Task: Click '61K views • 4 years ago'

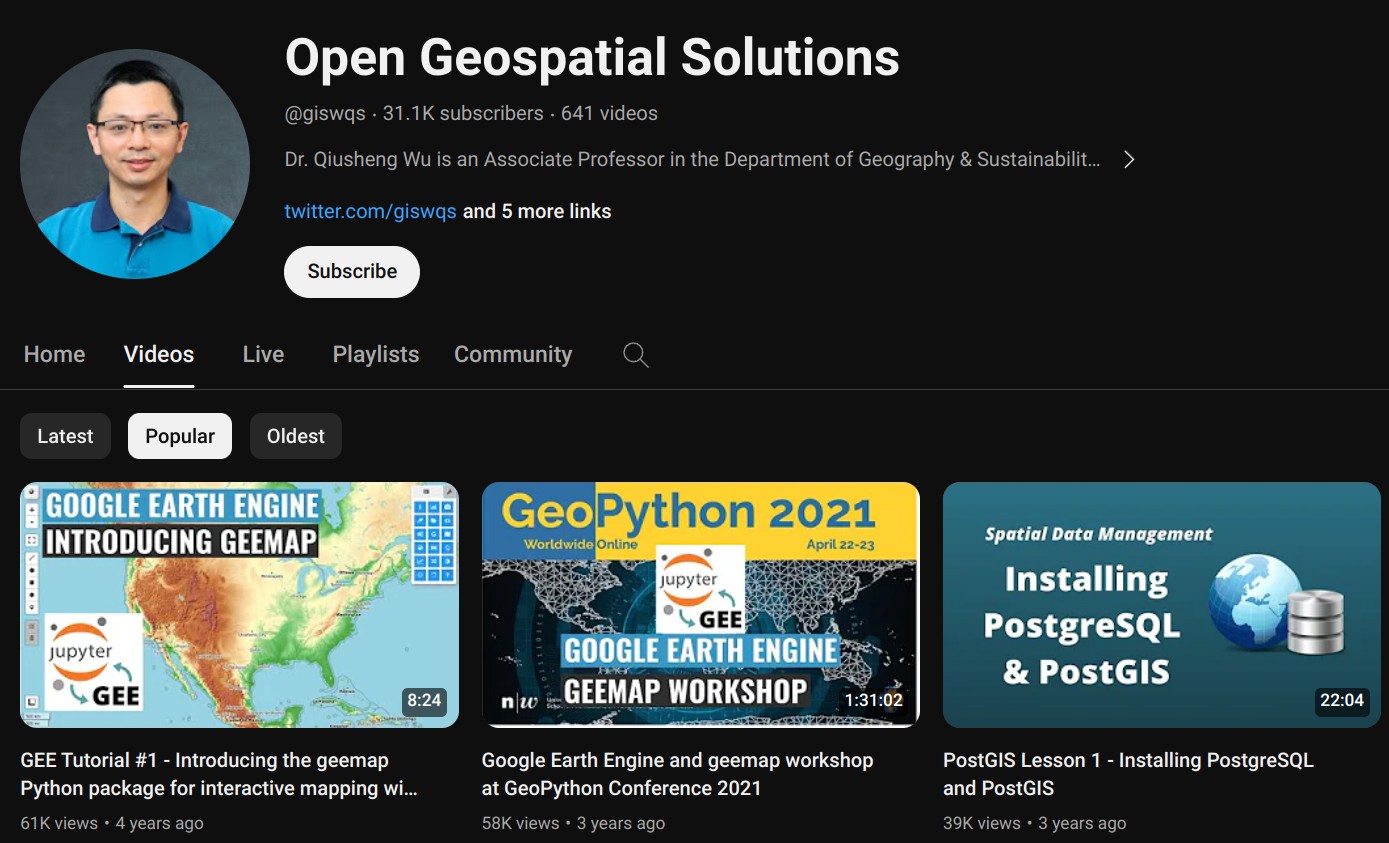Action: pos(112,823)
